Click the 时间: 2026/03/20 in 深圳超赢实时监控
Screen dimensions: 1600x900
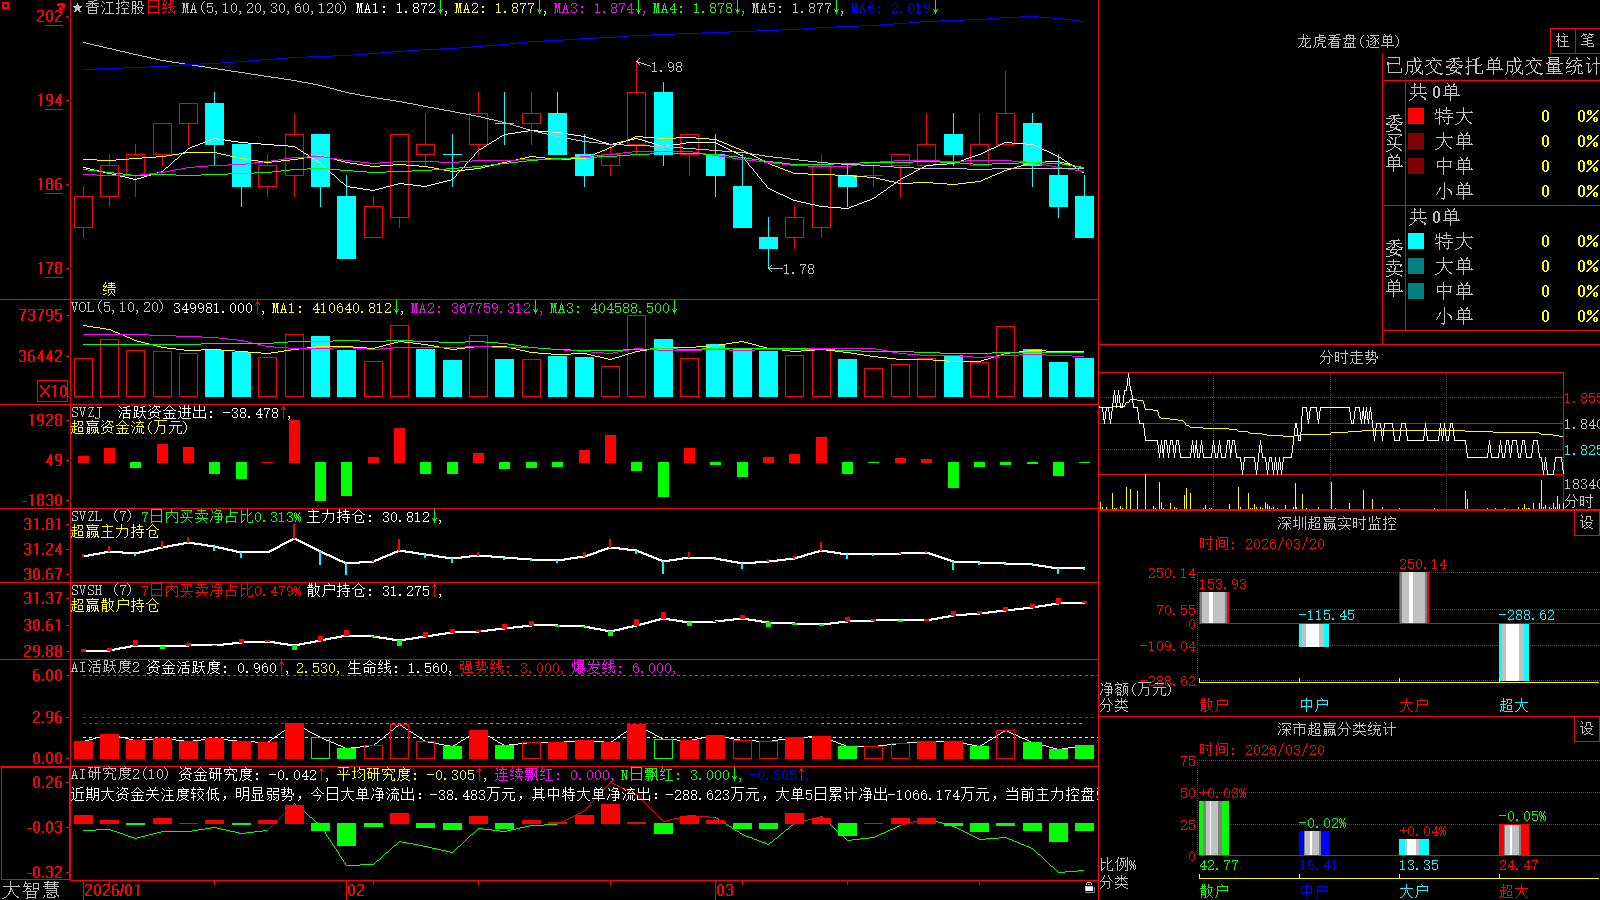coord(1262,544)
